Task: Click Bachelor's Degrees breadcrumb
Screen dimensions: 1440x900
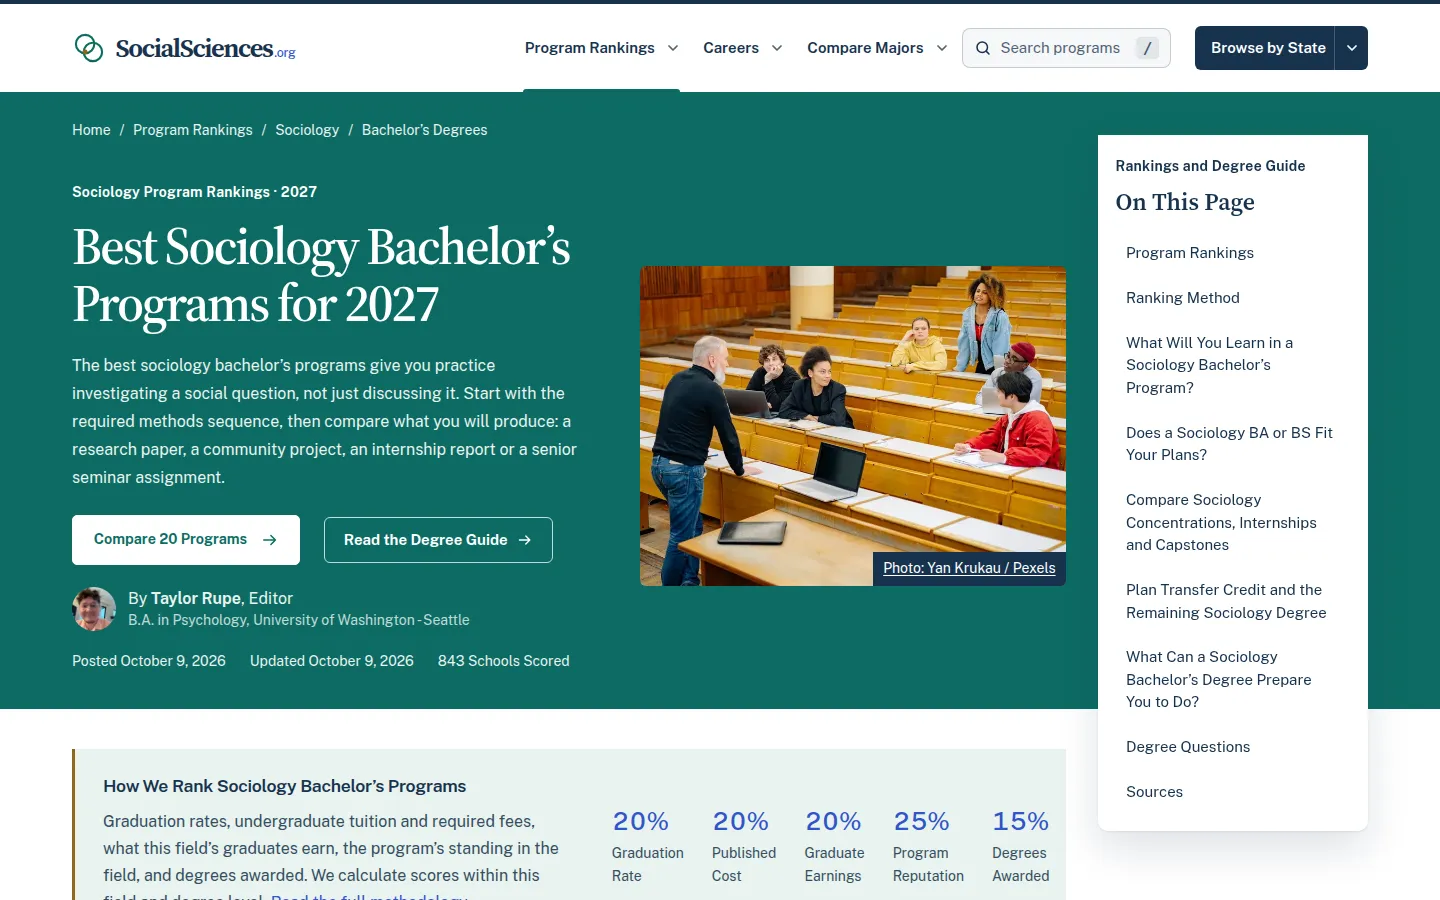Action: pos(425,130)
